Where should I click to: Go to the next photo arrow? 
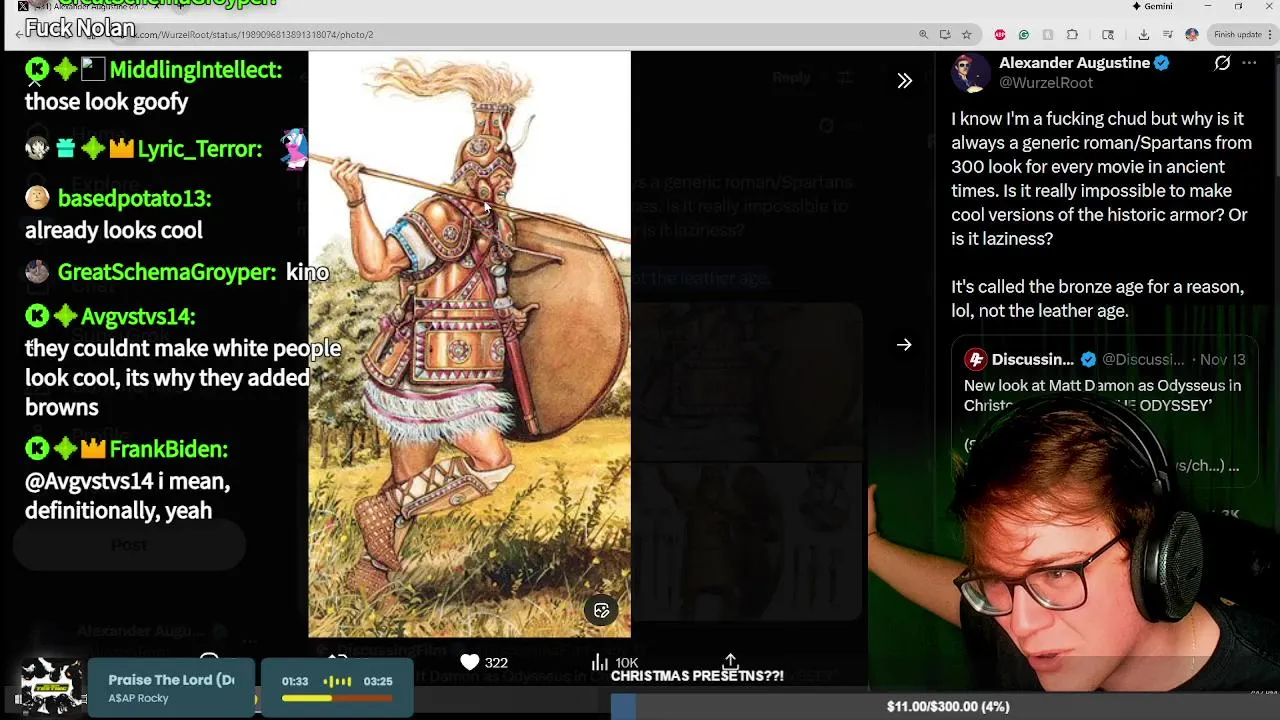pyautogui.click(x=904, y=345)
